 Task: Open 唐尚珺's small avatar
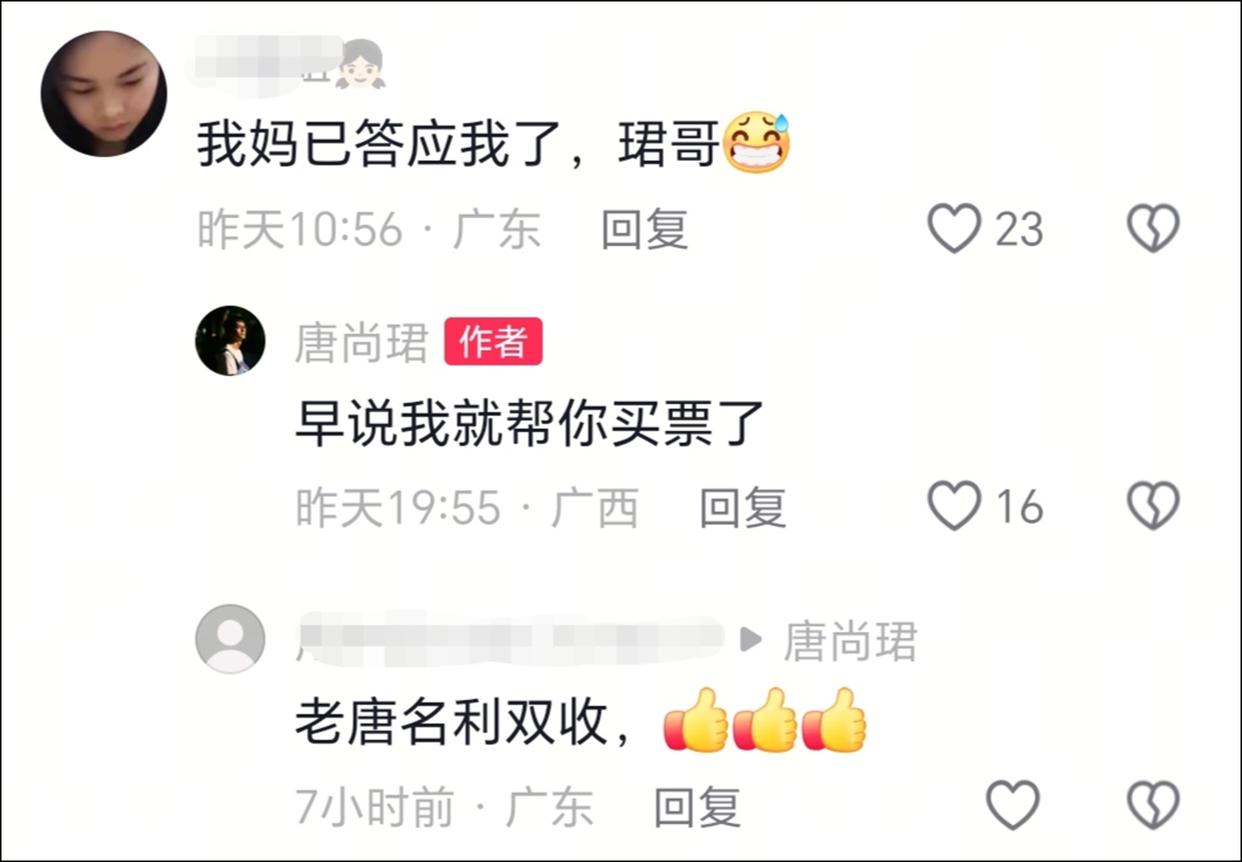[230, 341]
